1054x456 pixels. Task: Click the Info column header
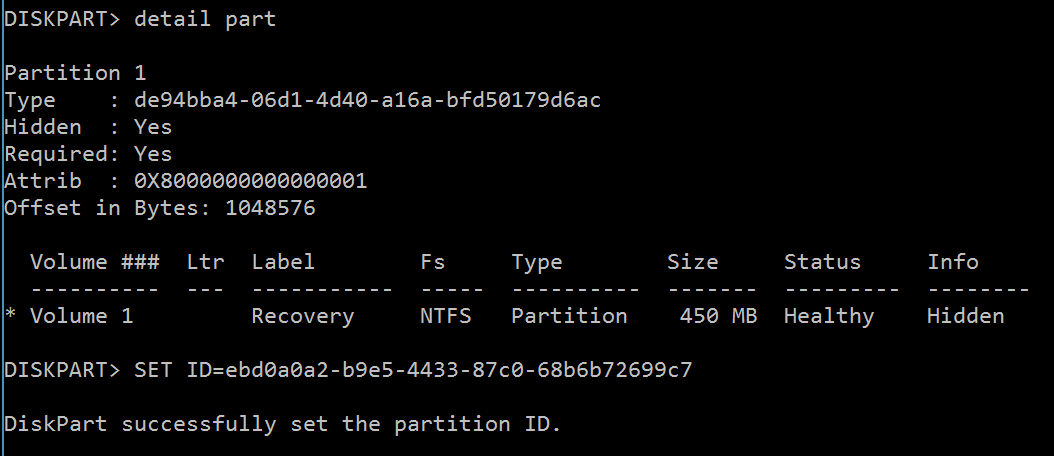point(952,262)
